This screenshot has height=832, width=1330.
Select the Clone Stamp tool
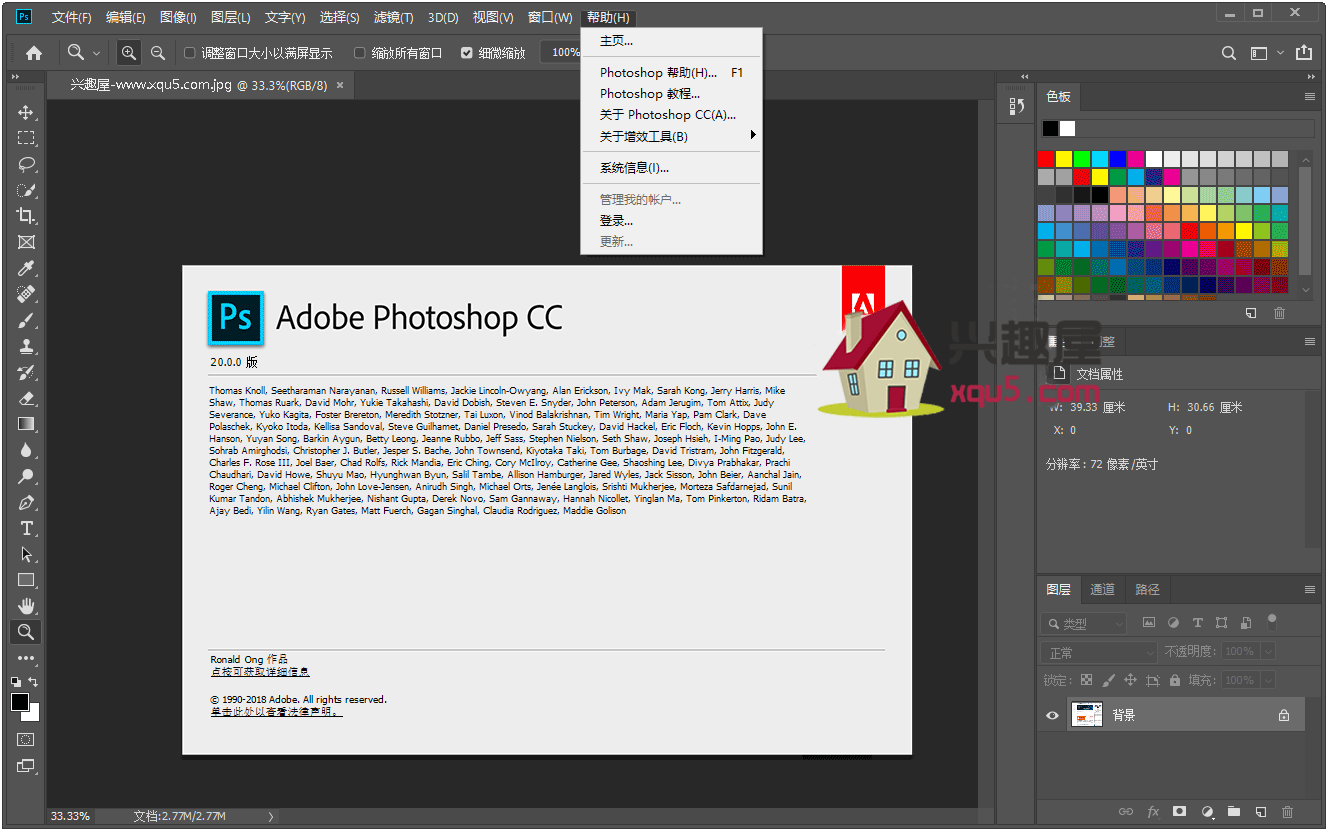(x=26, y=346)
